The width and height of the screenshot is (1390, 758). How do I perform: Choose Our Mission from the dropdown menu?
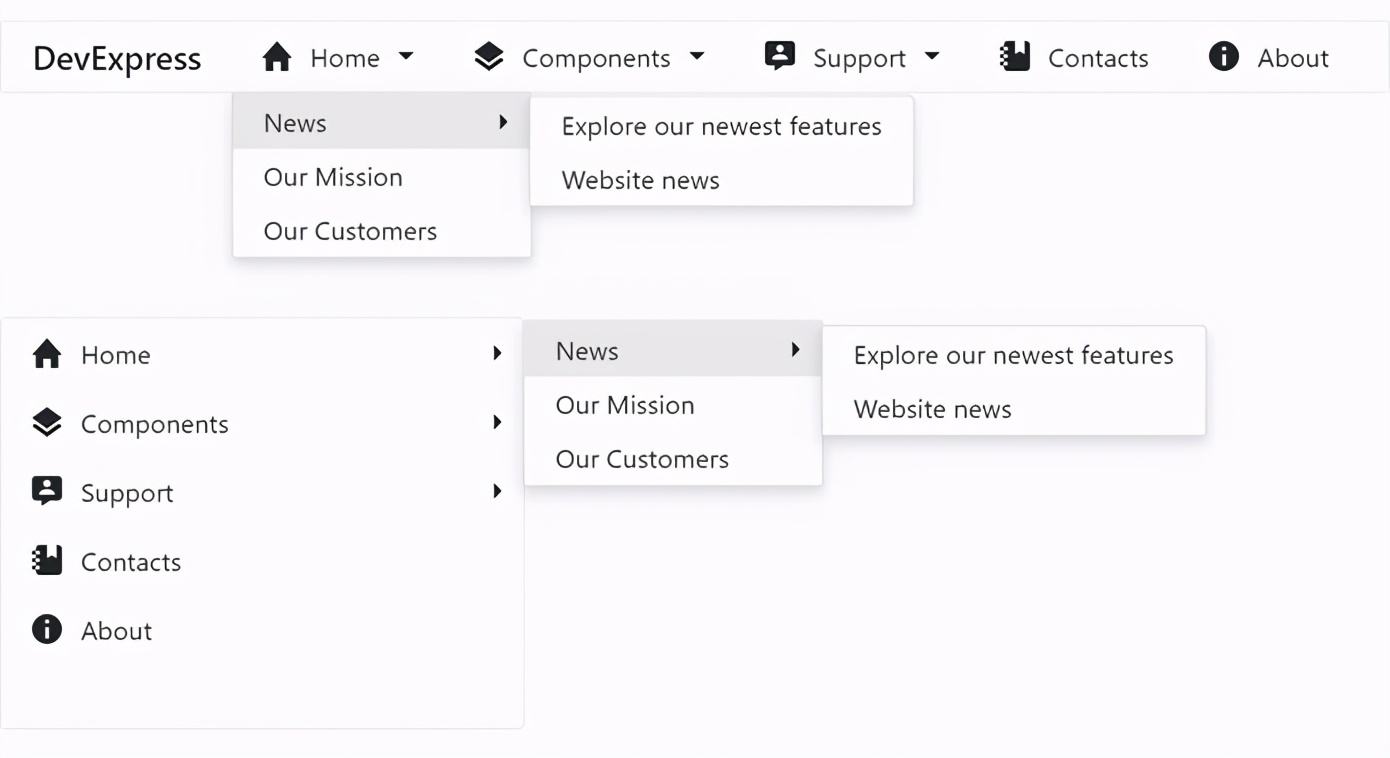[333, 177]
